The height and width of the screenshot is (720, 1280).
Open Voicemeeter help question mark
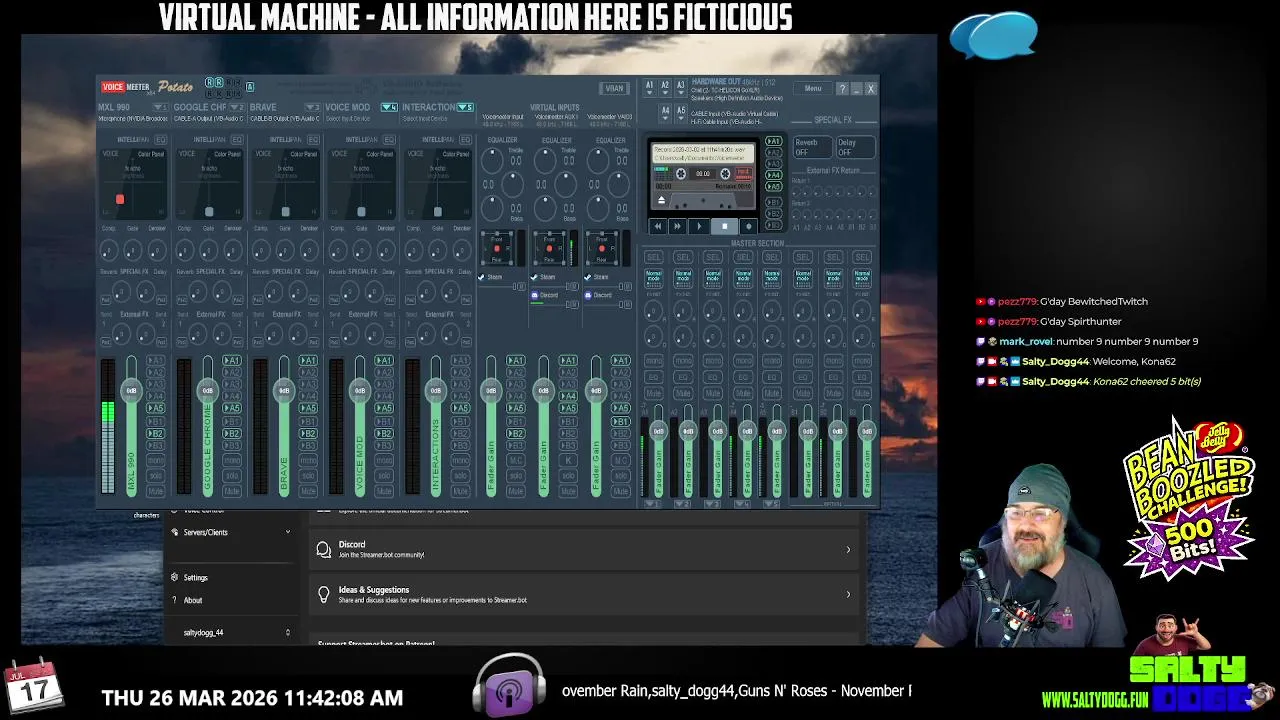[x=842, y=89]
